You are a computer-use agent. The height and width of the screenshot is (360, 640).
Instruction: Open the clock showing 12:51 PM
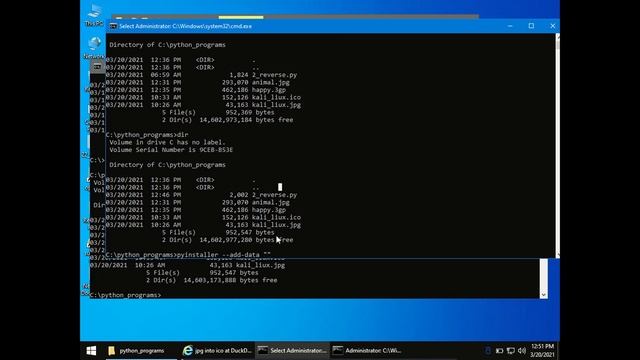click(542, 351)
